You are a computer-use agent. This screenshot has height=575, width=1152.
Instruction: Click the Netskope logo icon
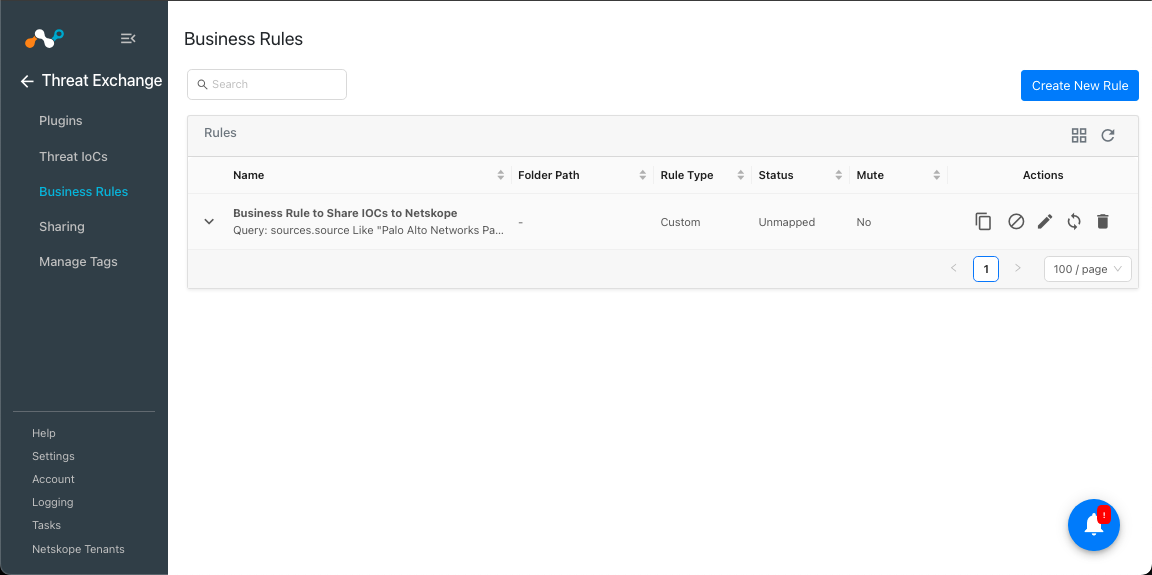[44, 38]
